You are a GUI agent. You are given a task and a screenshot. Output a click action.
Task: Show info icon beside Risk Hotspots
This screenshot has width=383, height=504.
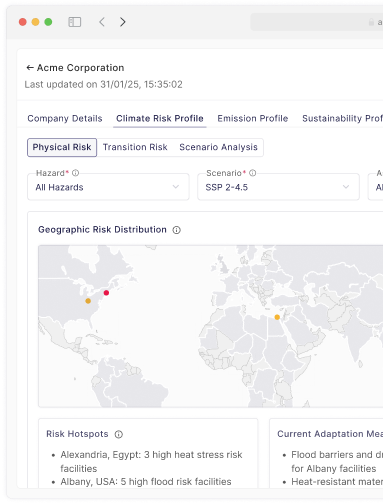pos(119,434)
